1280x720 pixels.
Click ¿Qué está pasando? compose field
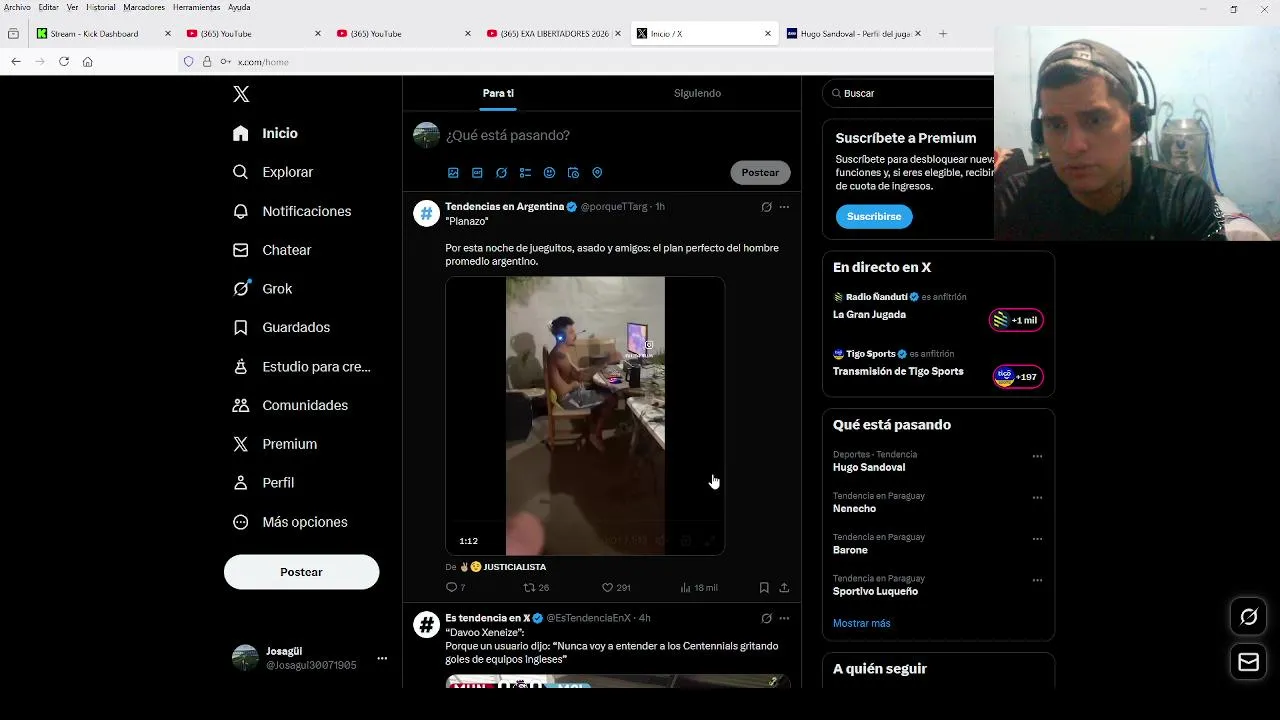[508, 135]
